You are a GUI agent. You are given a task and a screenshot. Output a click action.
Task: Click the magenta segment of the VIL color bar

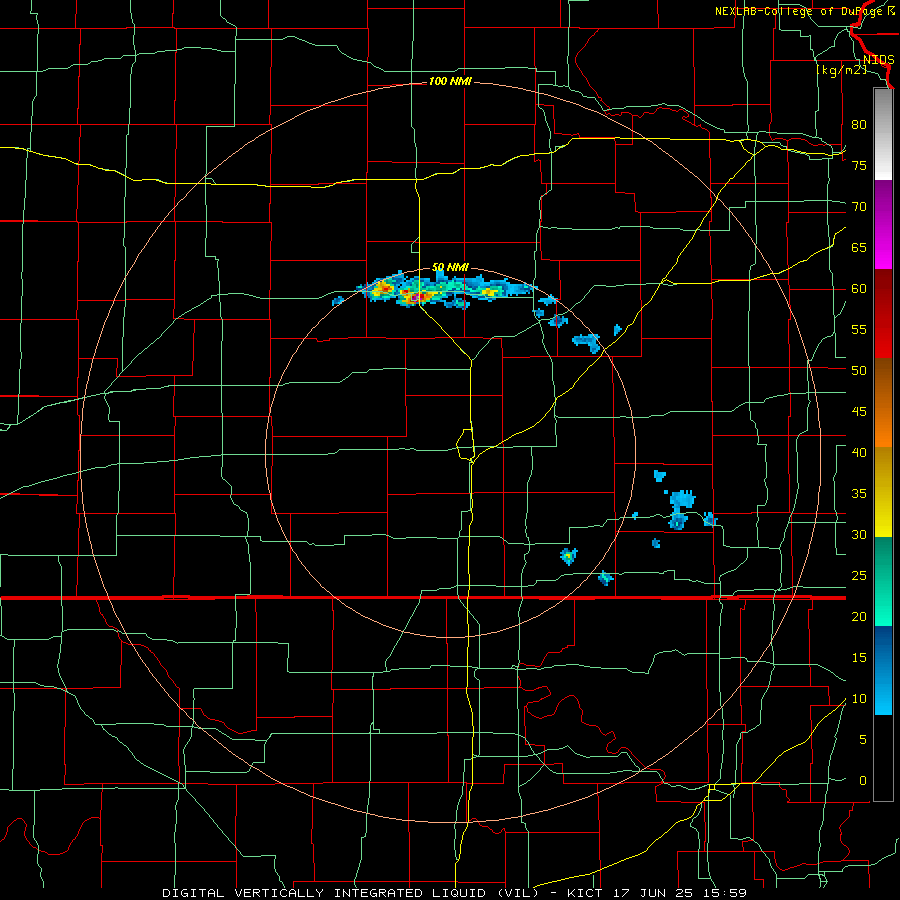pyautogui.click(x=883, y=225)
